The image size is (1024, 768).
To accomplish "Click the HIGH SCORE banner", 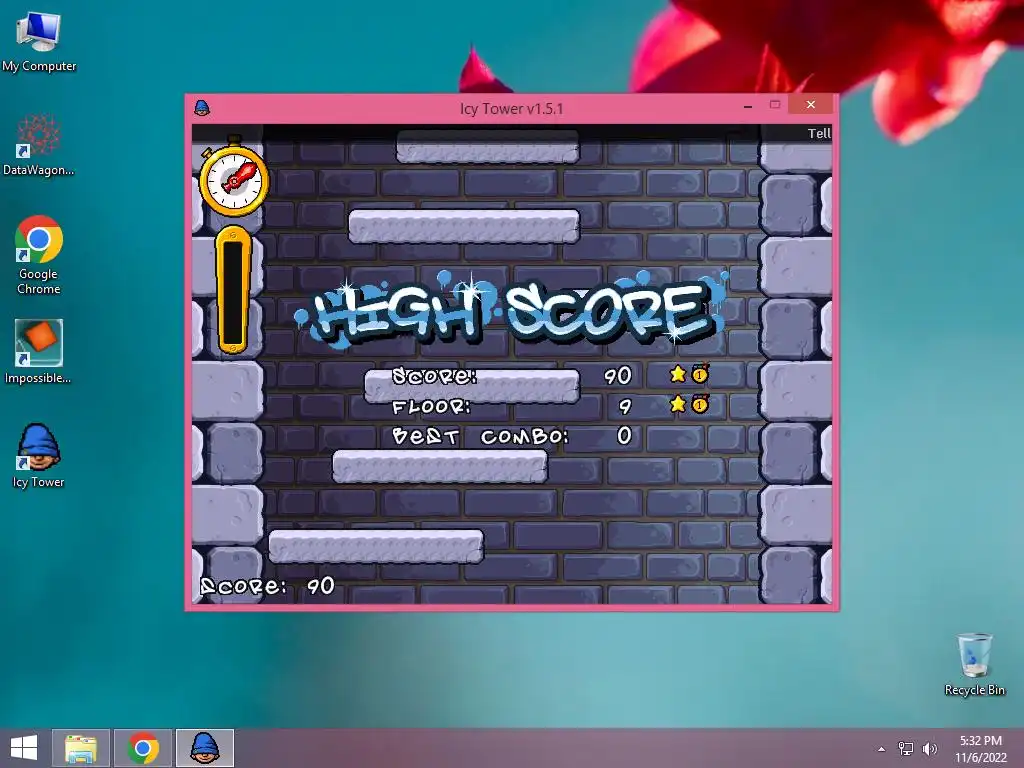I will (511, 309).
